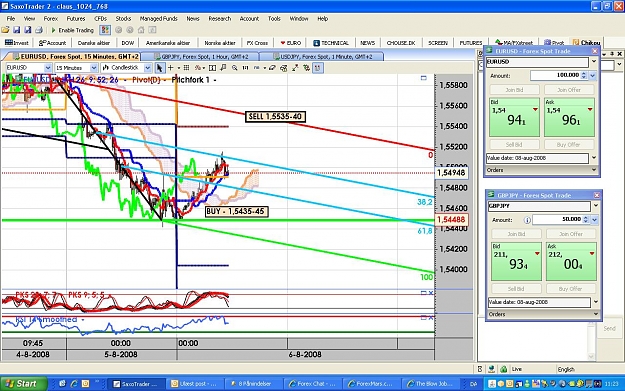Open the 15 Minutes timeframe dropdown
The image size is (625, 391).
pos(94,68)
